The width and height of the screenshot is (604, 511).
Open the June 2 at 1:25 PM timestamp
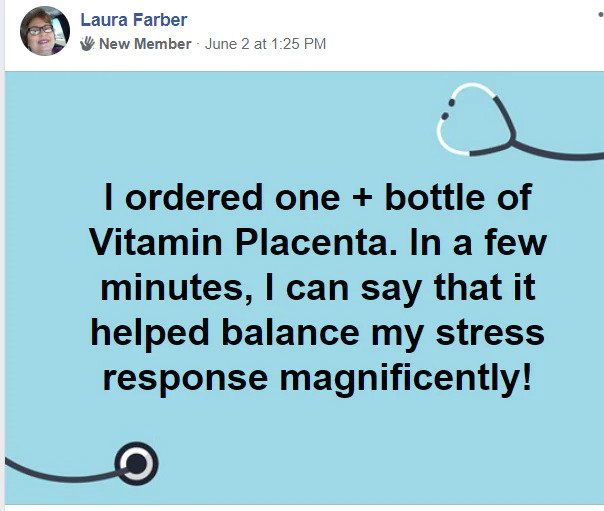click(x=265, y=44)
